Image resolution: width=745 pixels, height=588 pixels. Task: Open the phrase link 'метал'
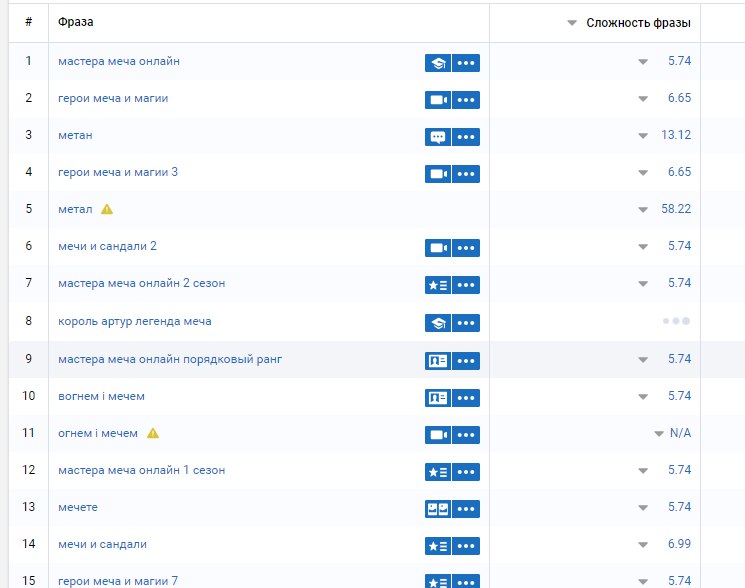75,209
